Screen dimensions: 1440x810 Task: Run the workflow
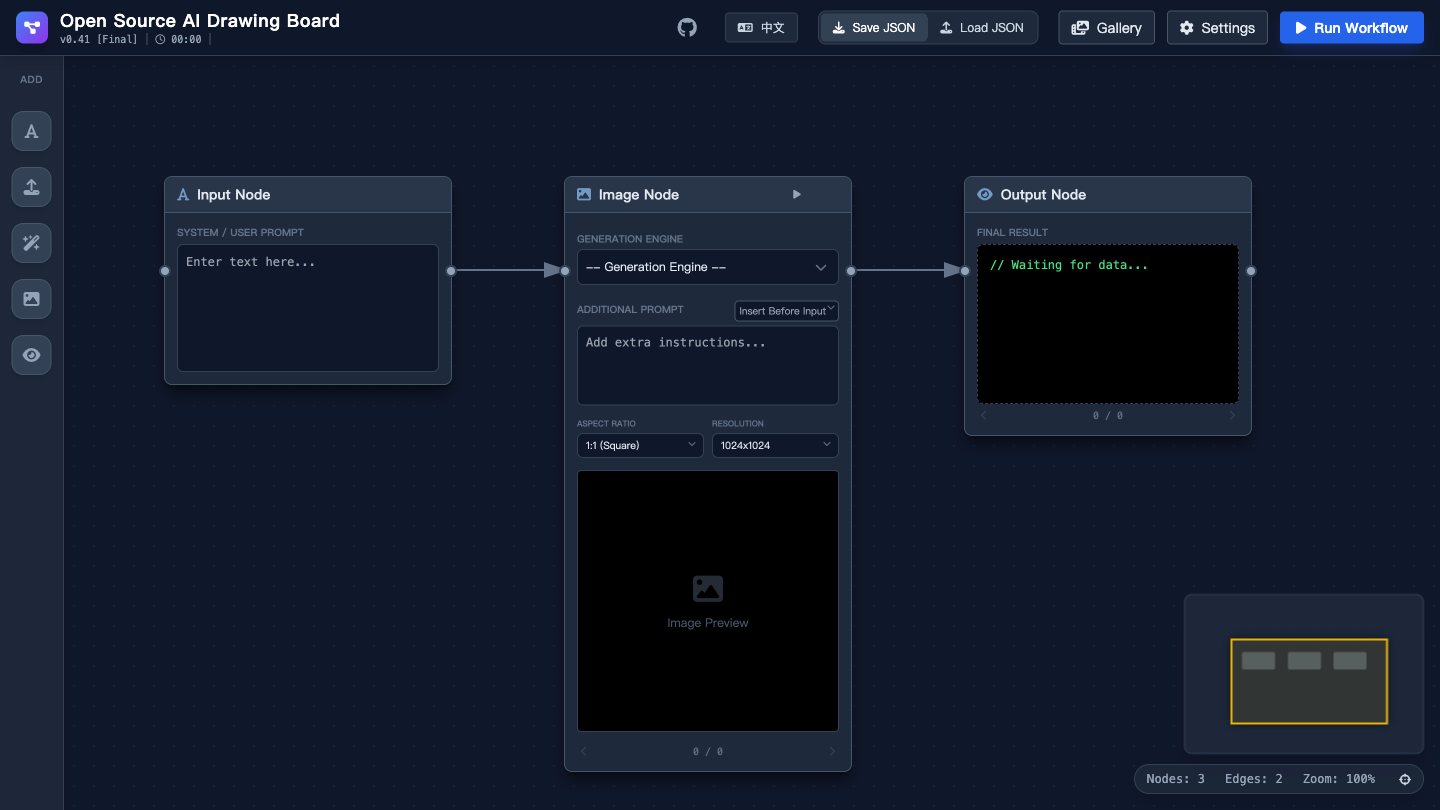[1351, 28]
